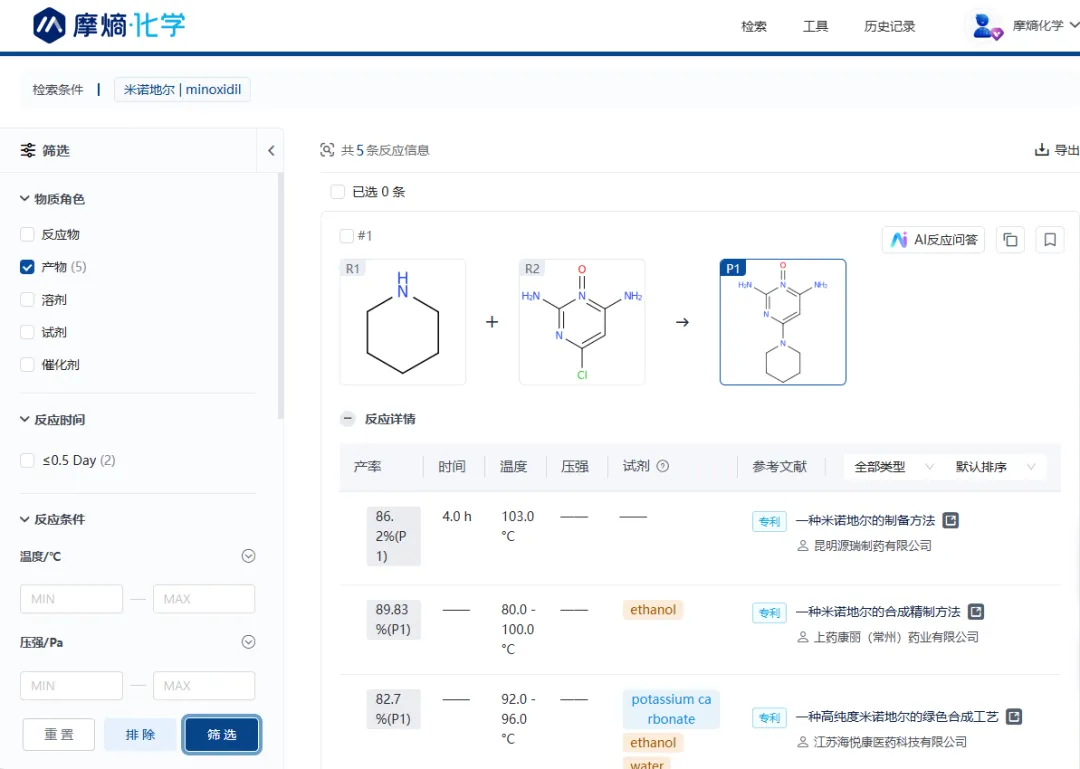Uncheck the 产物 checkbox

(27, 267)
